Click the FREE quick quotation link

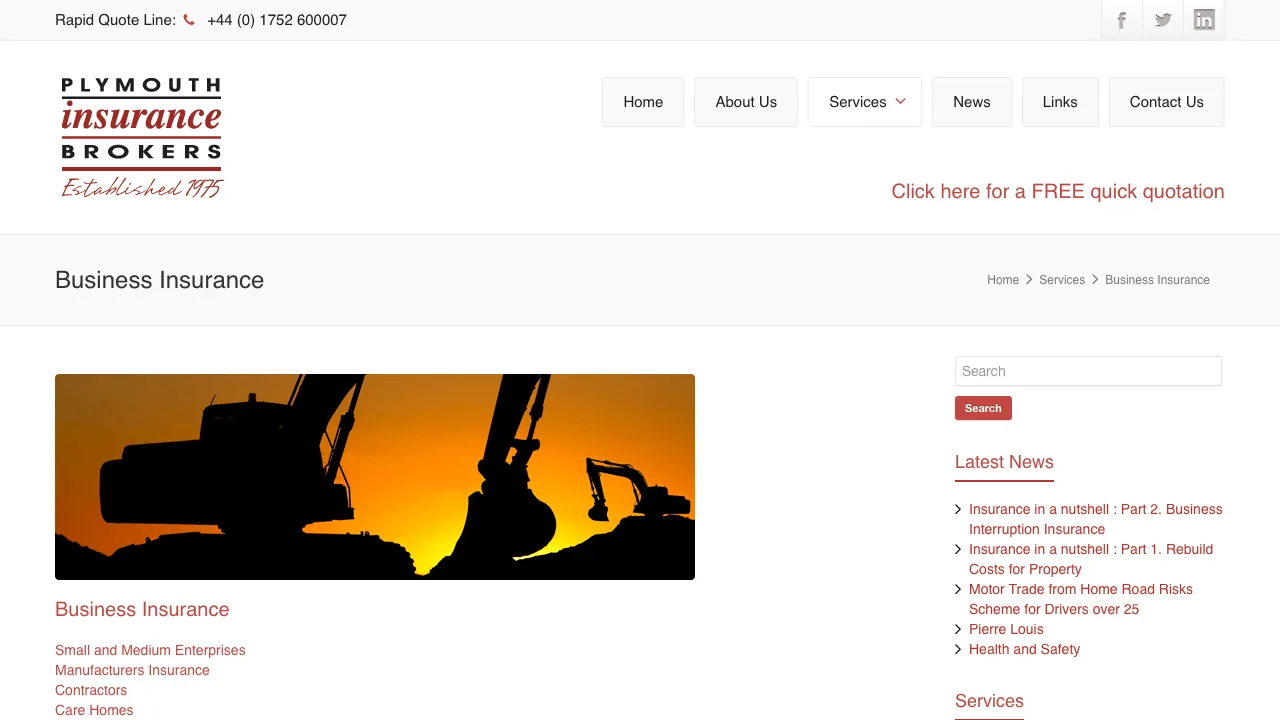tap(1057, 191)
